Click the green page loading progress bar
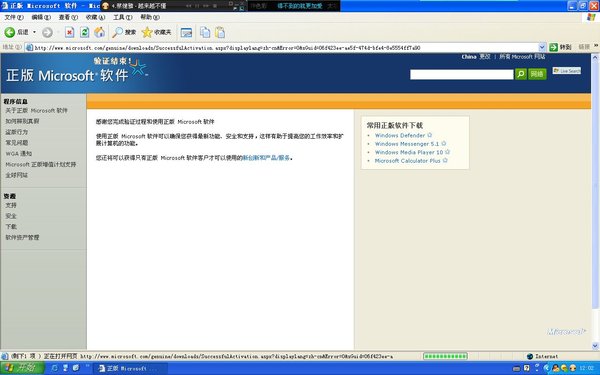600x375 pixels. pos(445,356)
